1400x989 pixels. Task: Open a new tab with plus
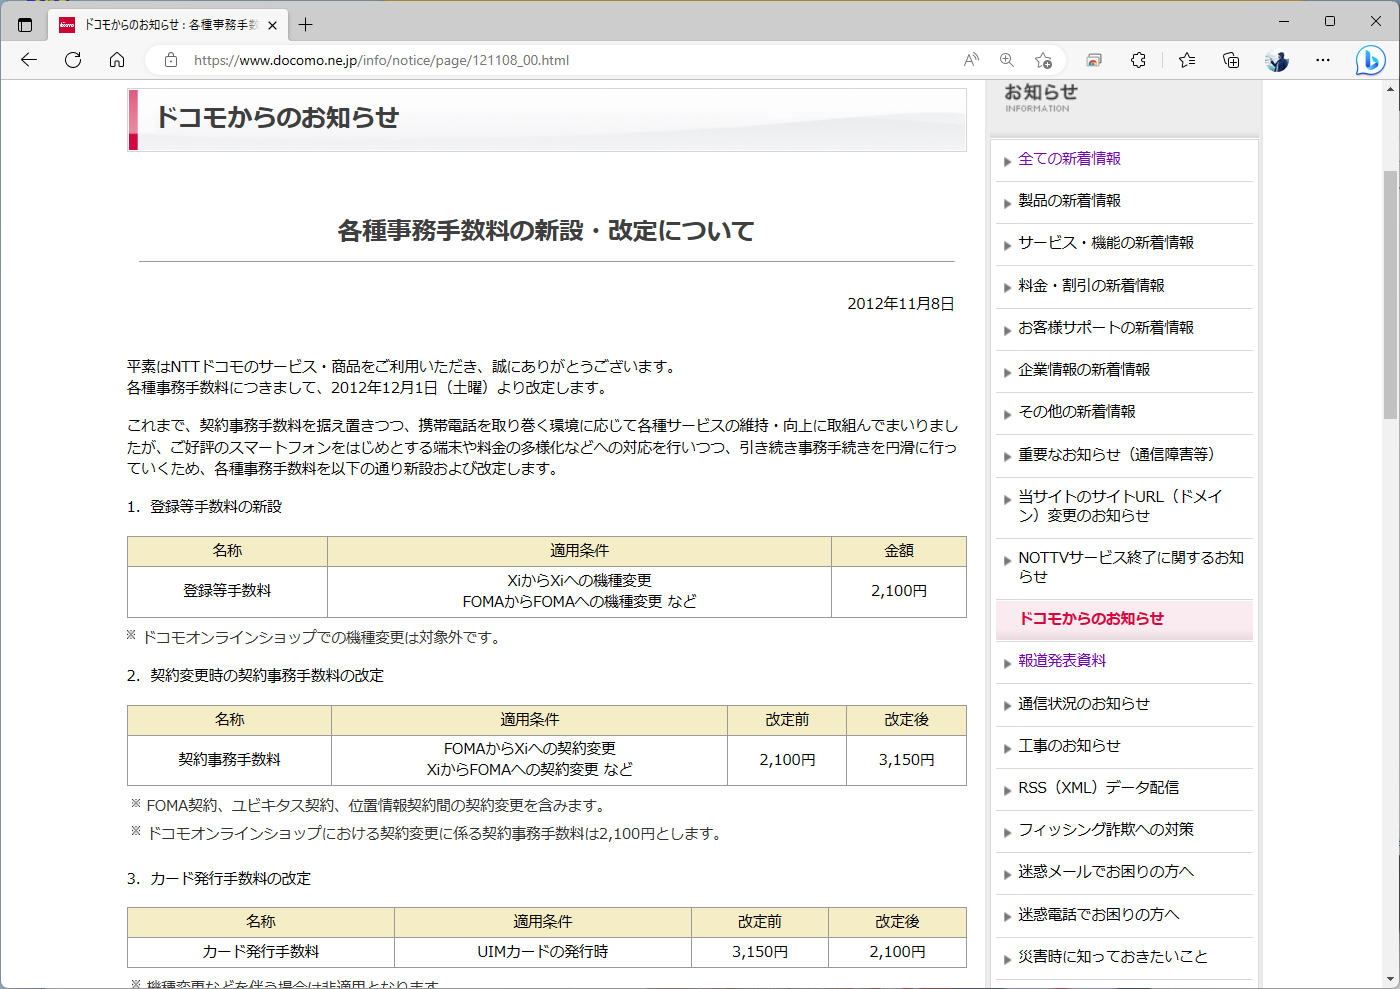(x=306, y=24)
